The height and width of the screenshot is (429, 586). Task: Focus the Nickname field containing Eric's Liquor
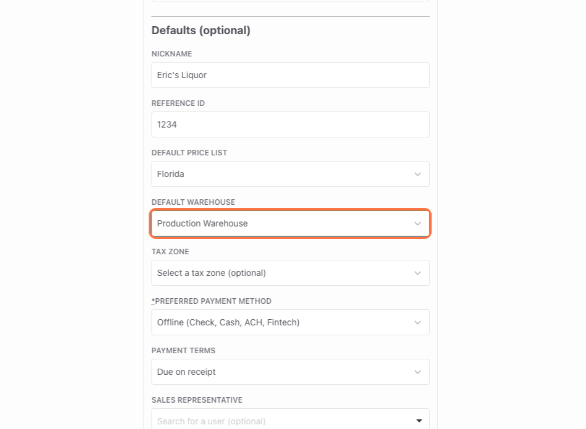tap(290, 75)
